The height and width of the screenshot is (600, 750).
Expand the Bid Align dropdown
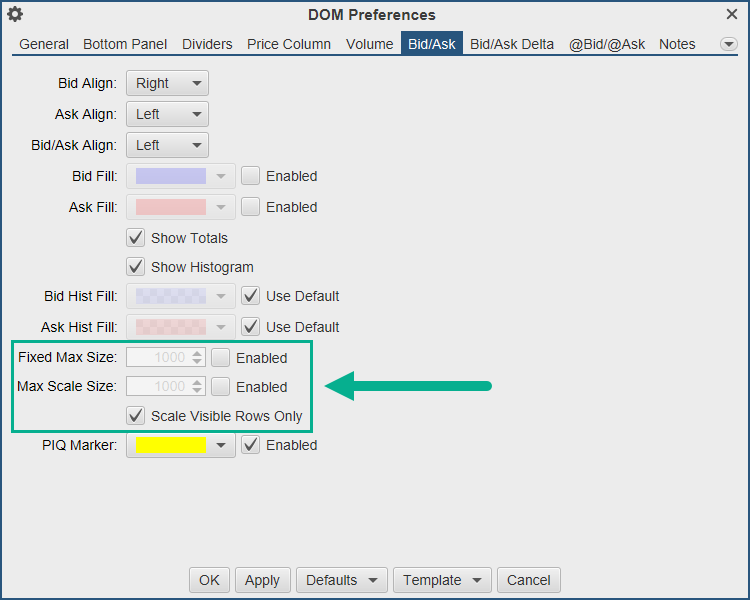pyautogui.click(x=167, y=83)
